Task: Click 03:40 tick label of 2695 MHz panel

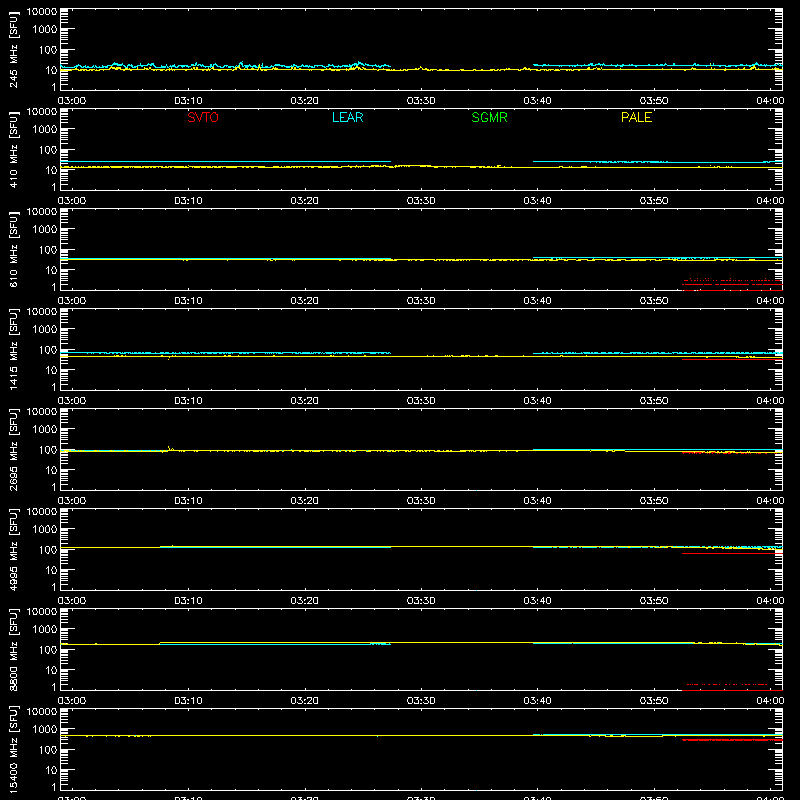Action: click(537, 501)
